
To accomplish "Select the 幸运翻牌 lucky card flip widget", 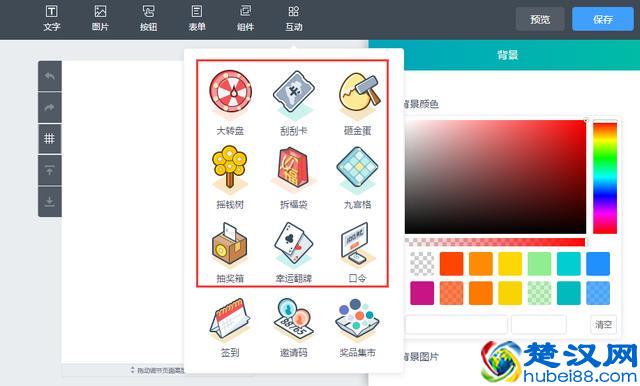I will pos(293,252).
